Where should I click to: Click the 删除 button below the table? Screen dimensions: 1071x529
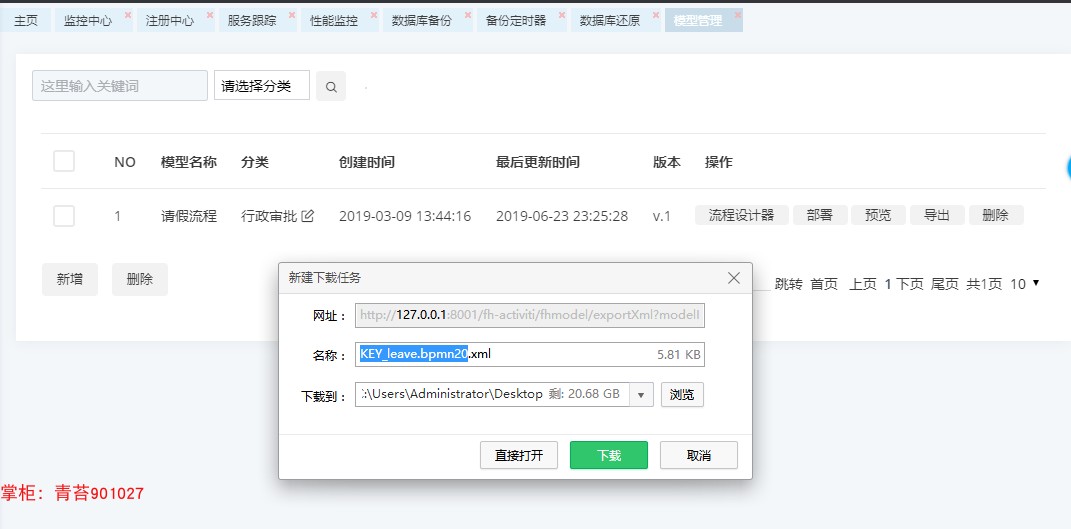139,279
